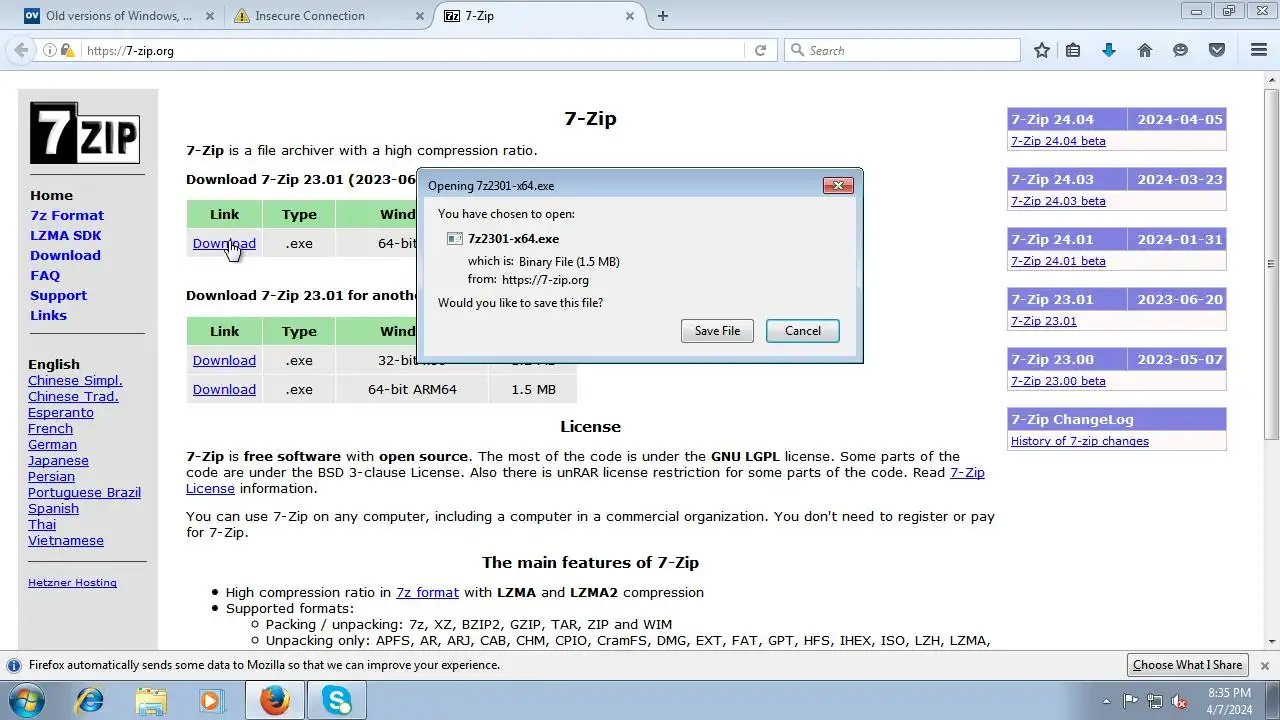Open History of 7-zip changes link
This screenshot has width=1280, height=720.
(1080, 441)
